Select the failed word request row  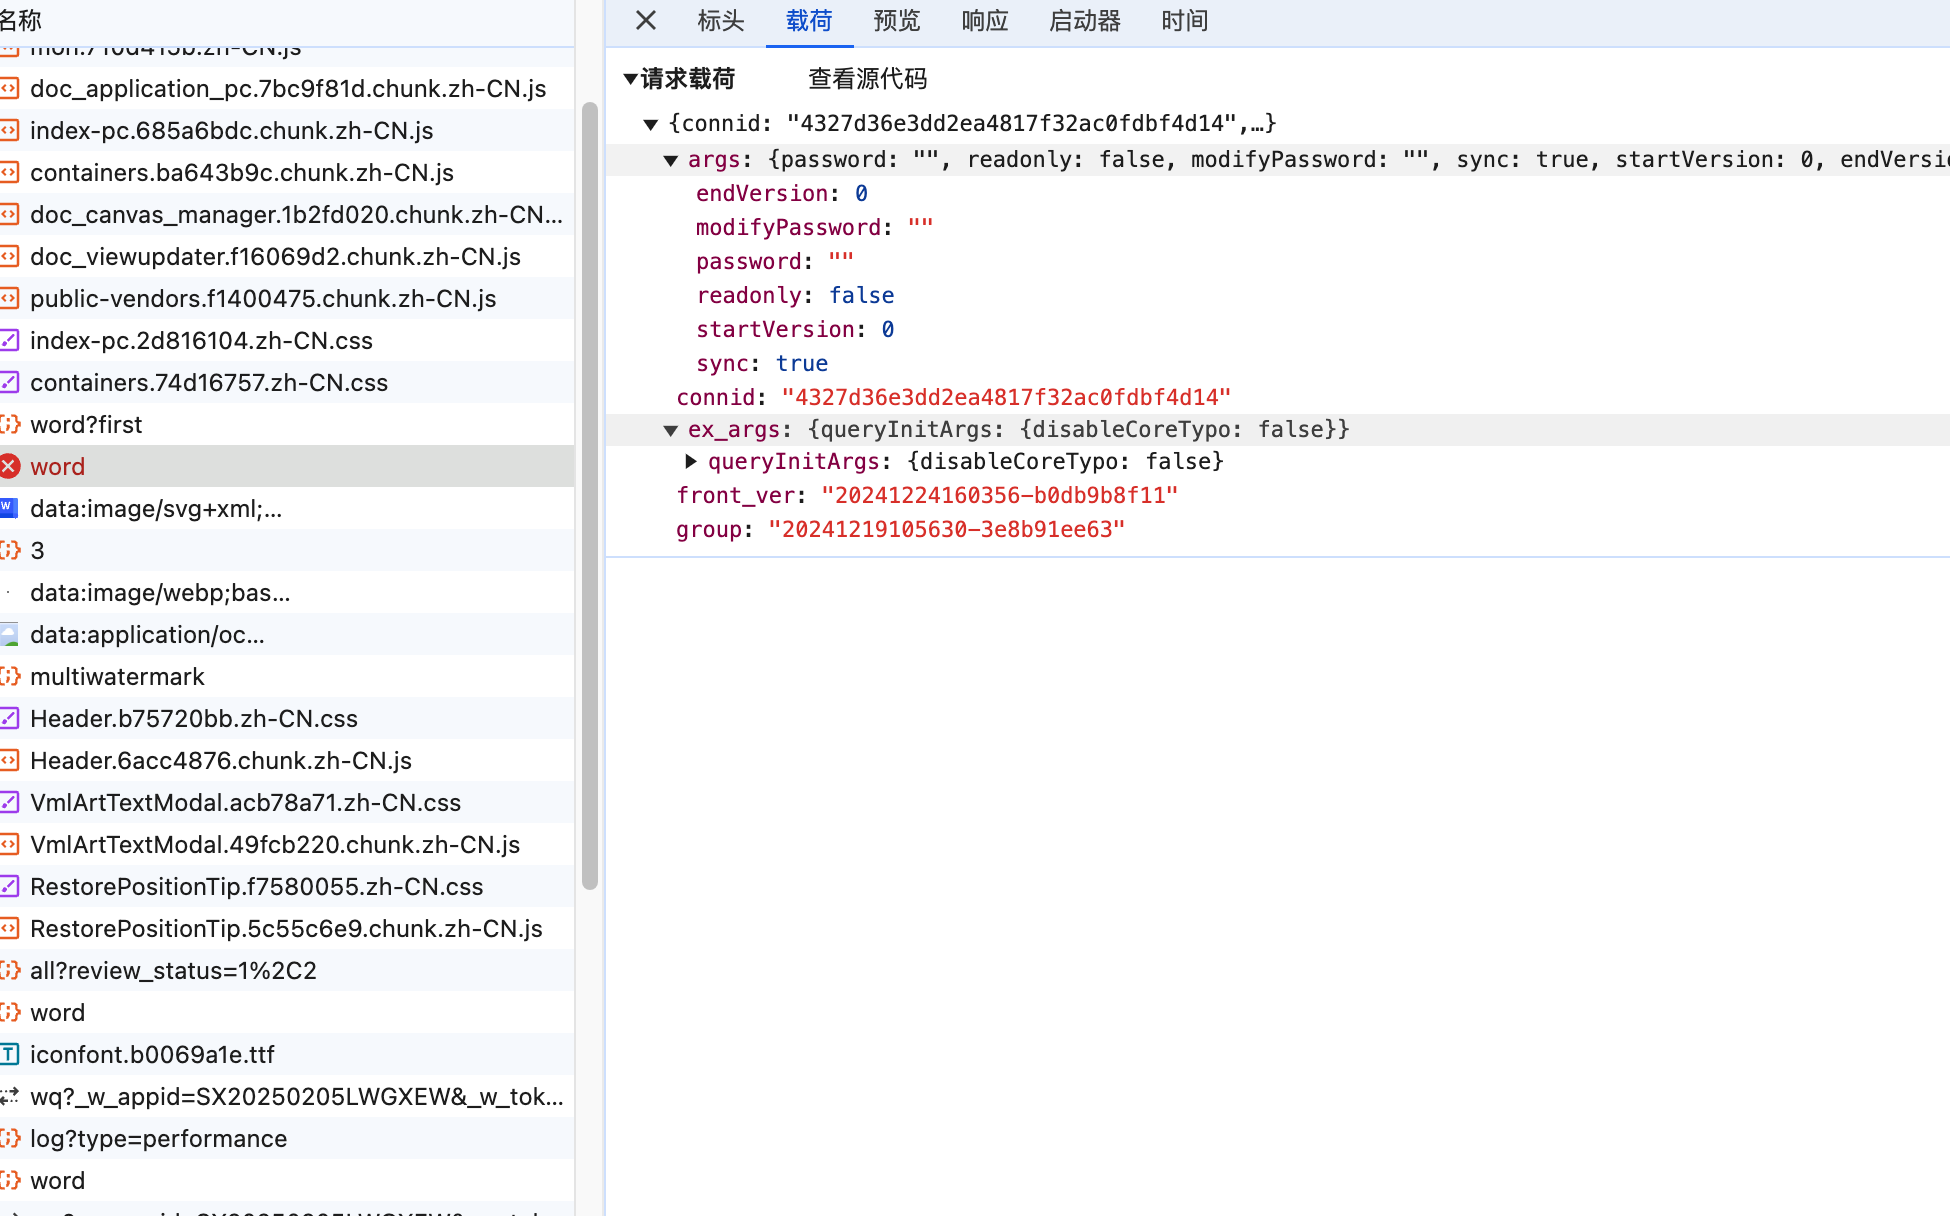287,466
